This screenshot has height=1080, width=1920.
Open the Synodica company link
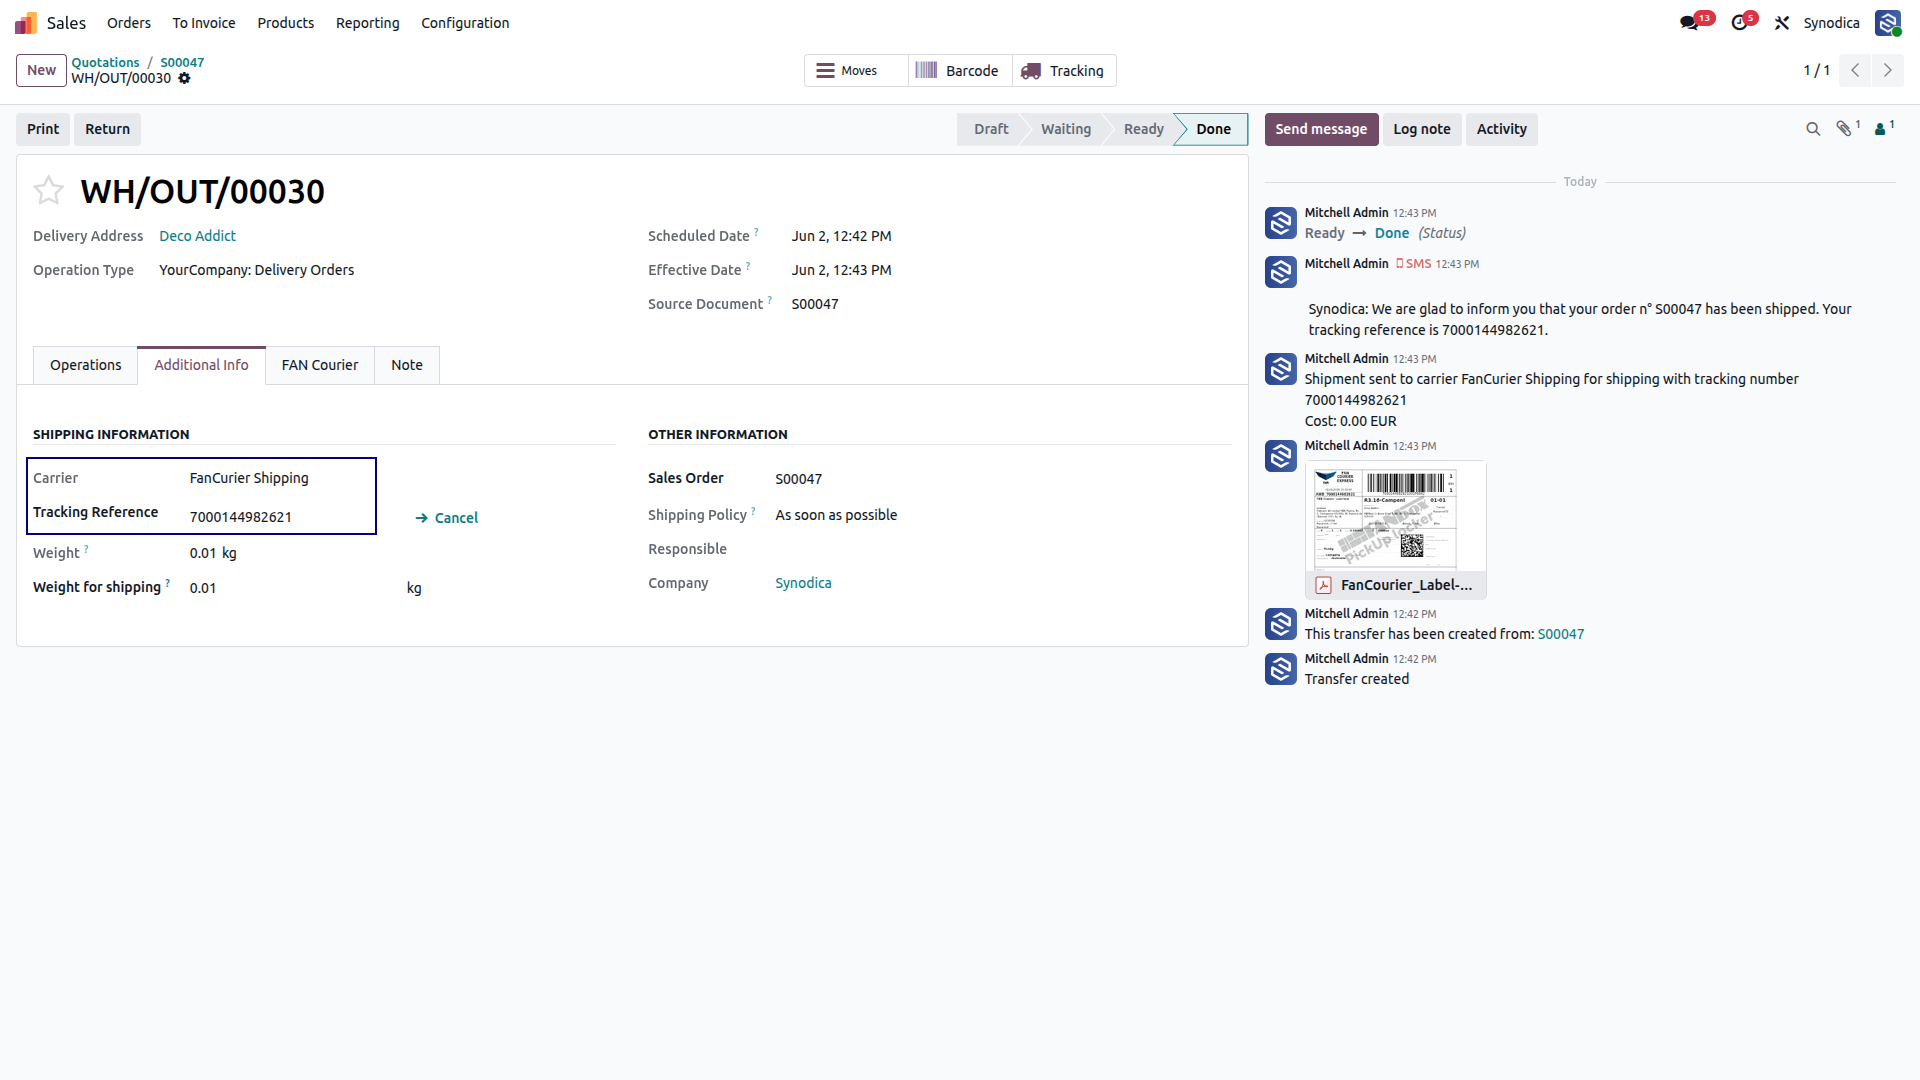click(x=803, y=583)
